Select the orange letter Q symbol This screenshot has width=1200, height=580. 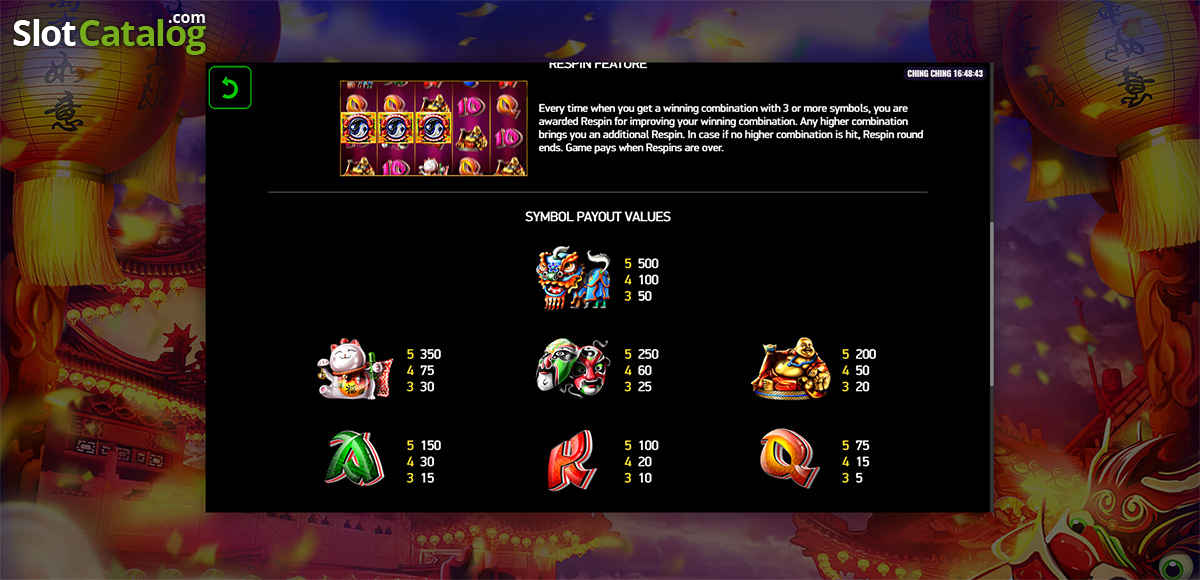pyautogui.click(x=789, y=459)
